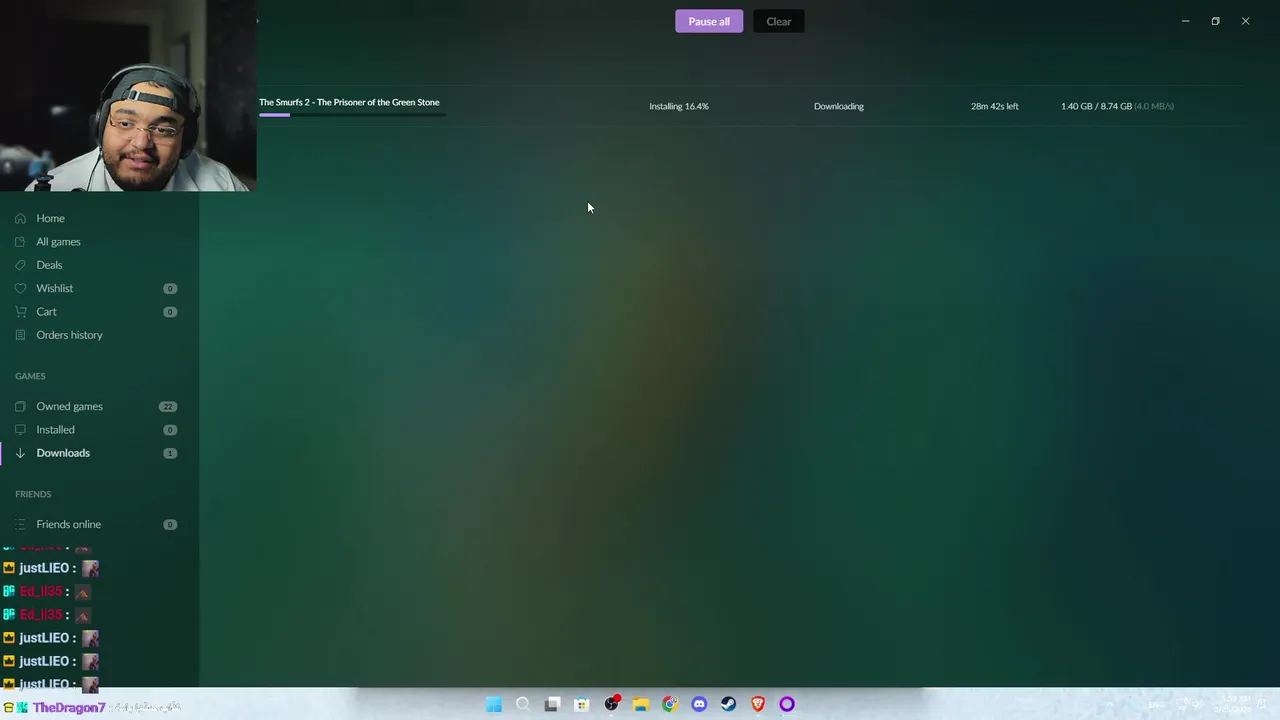Image resolution: width=1280 pixels, height=720 pixels.
Task: Click the '28m 42s left' time estimate
Action: coord(995,106)
